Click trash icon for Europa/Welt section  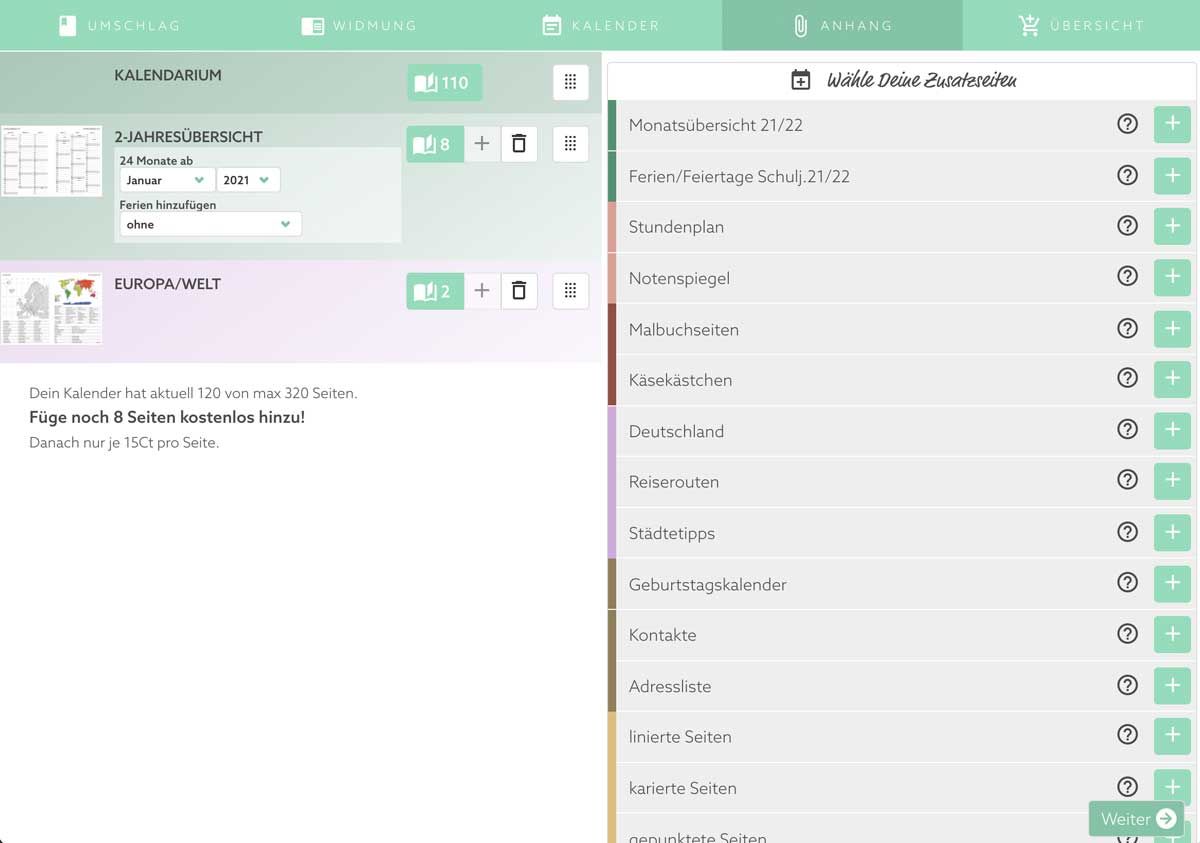tap(519, 291)
